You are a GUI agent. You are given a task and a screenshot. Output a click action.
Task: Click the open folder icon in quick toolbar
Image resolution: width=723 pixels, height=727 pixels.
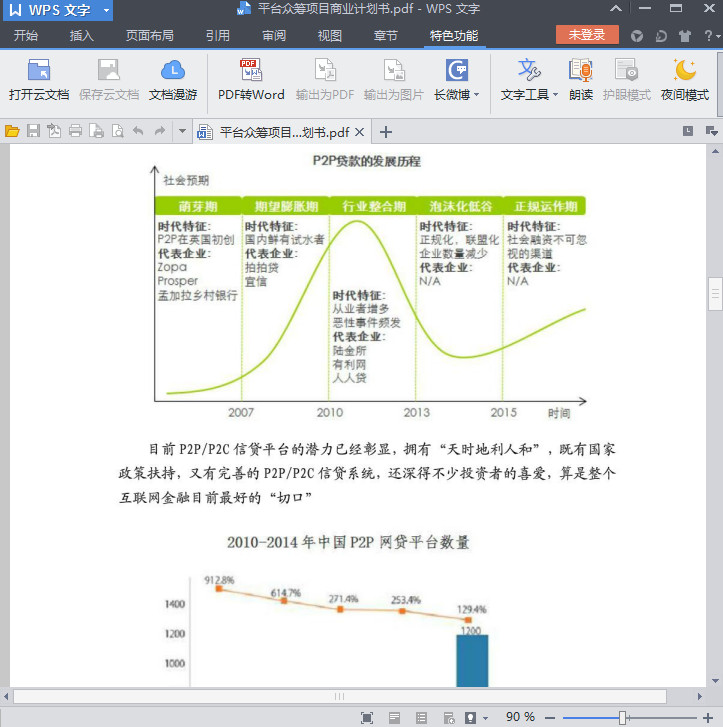(12, 132)
